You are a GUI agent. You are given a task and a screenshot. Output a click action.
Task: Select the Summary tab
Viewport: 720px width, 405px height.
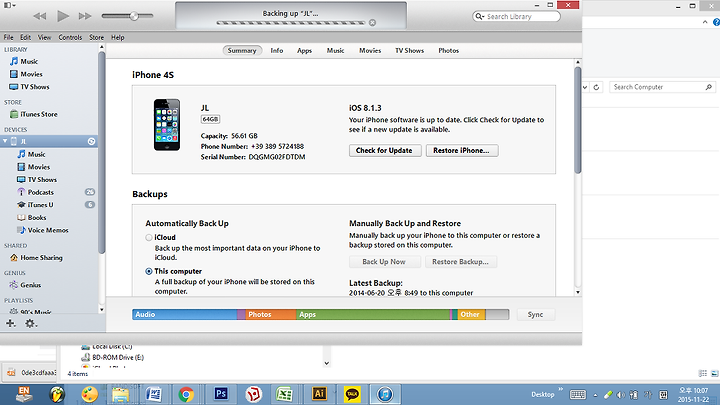click(242, 51)
